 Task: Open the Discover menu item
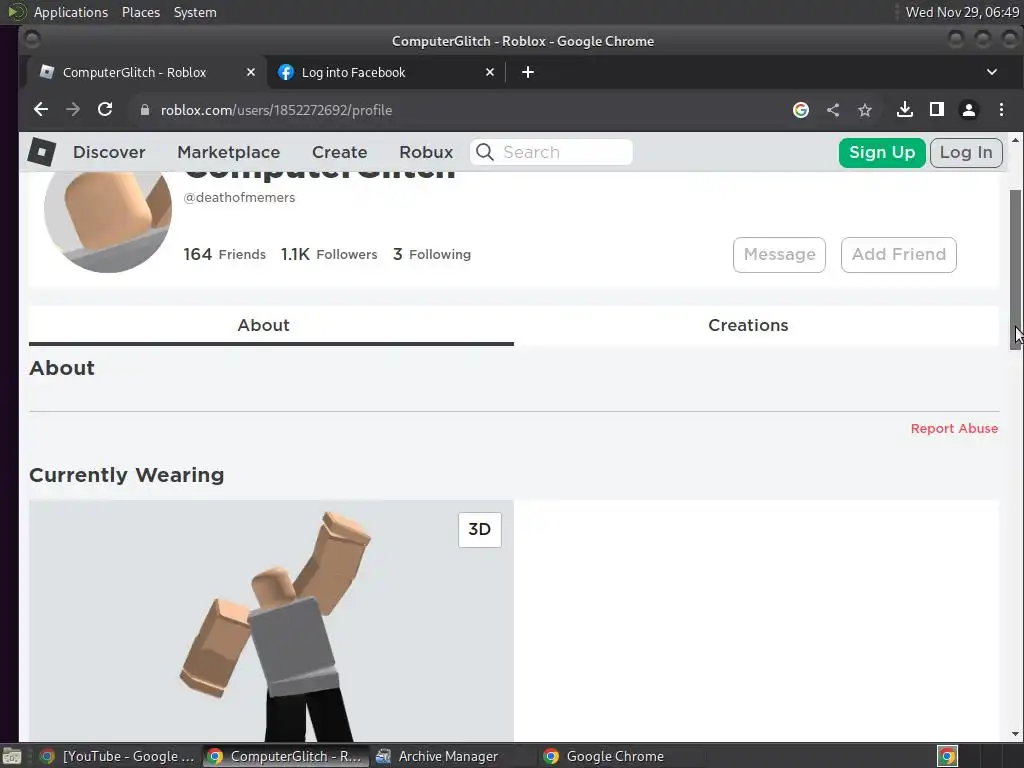pos(109,152)
